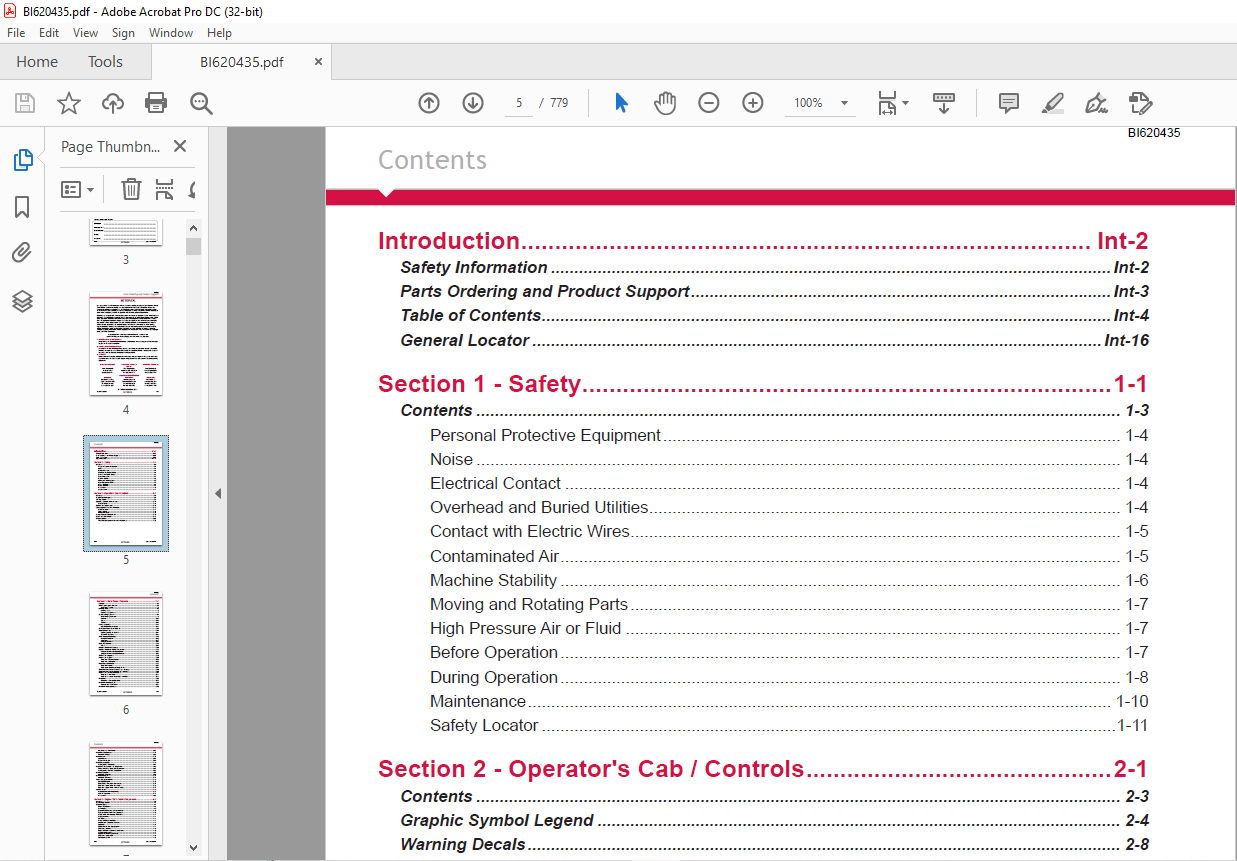1237x861 pixels.
Task: Delete selected page with trash icon
Action: [x=131, y=189]
